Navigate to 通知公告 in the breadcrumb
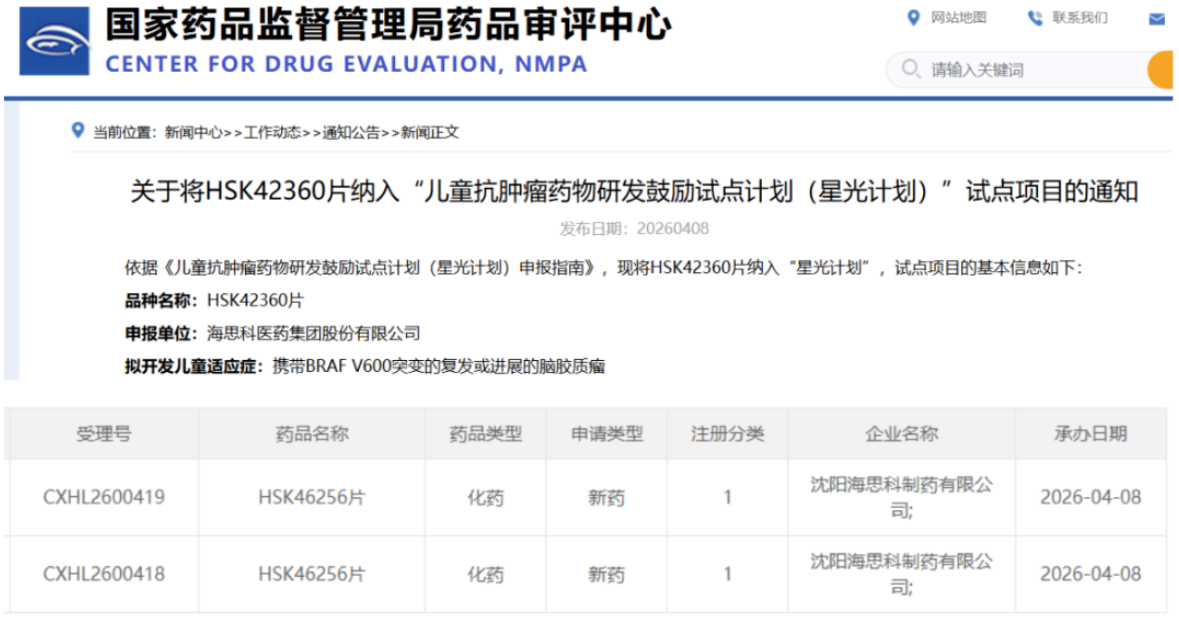Screen dimensions: 1179x623 pos(351,132)
